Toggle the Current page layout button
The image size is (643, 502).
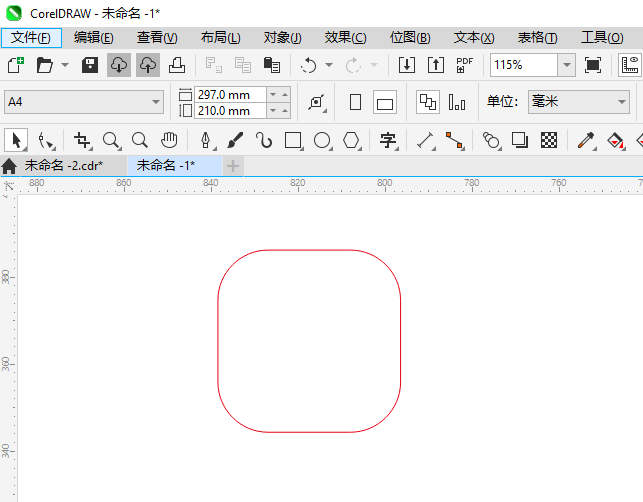[457, 102]
